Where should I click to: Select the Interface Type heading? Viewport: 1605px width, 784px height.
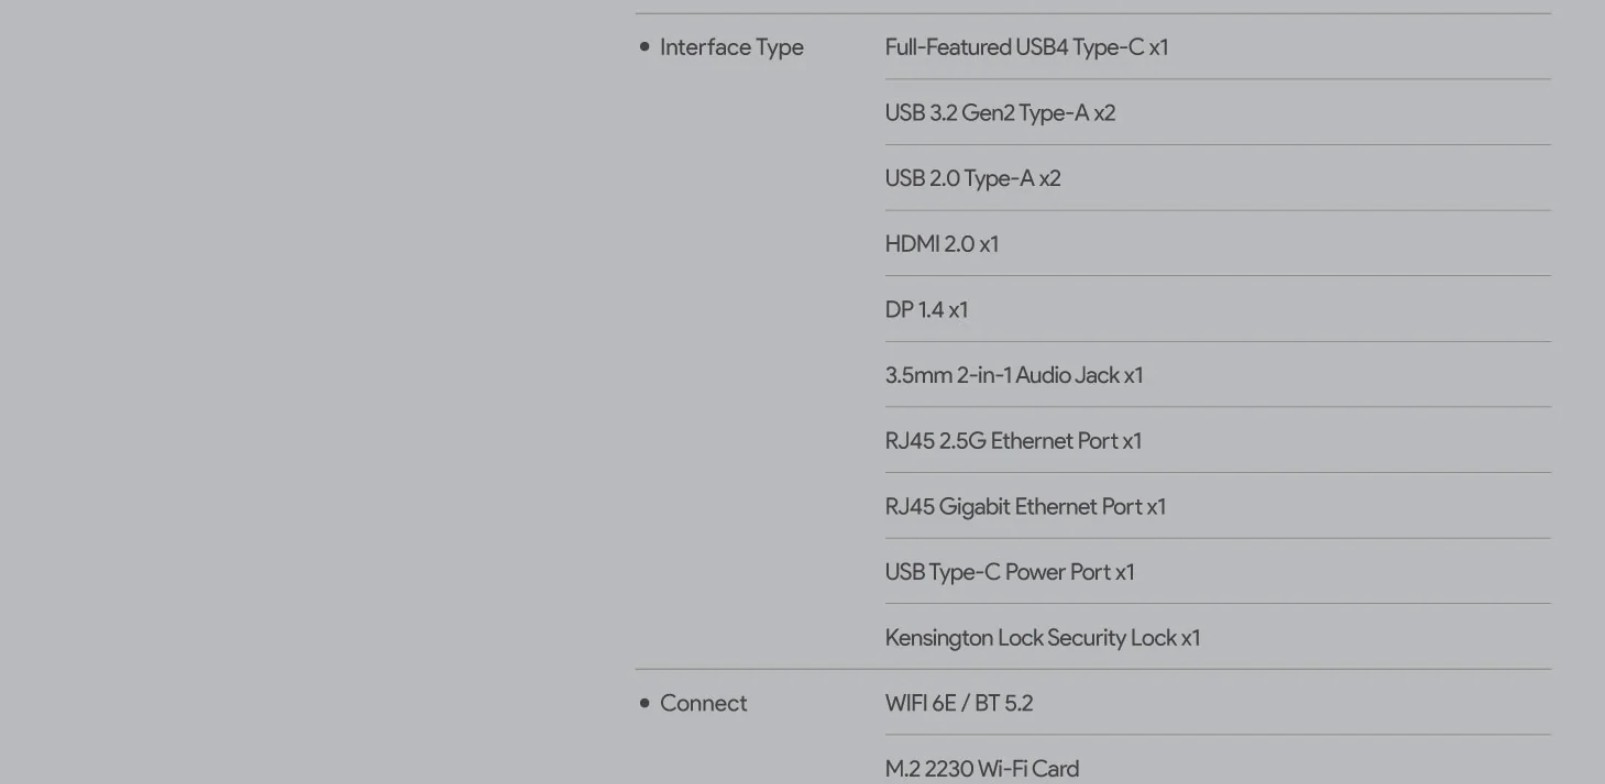point(731,47)
